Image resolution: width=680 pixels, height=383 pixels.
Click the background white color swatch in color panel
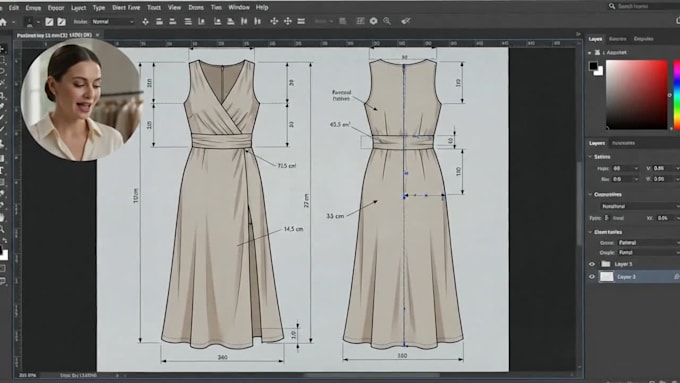599,72
